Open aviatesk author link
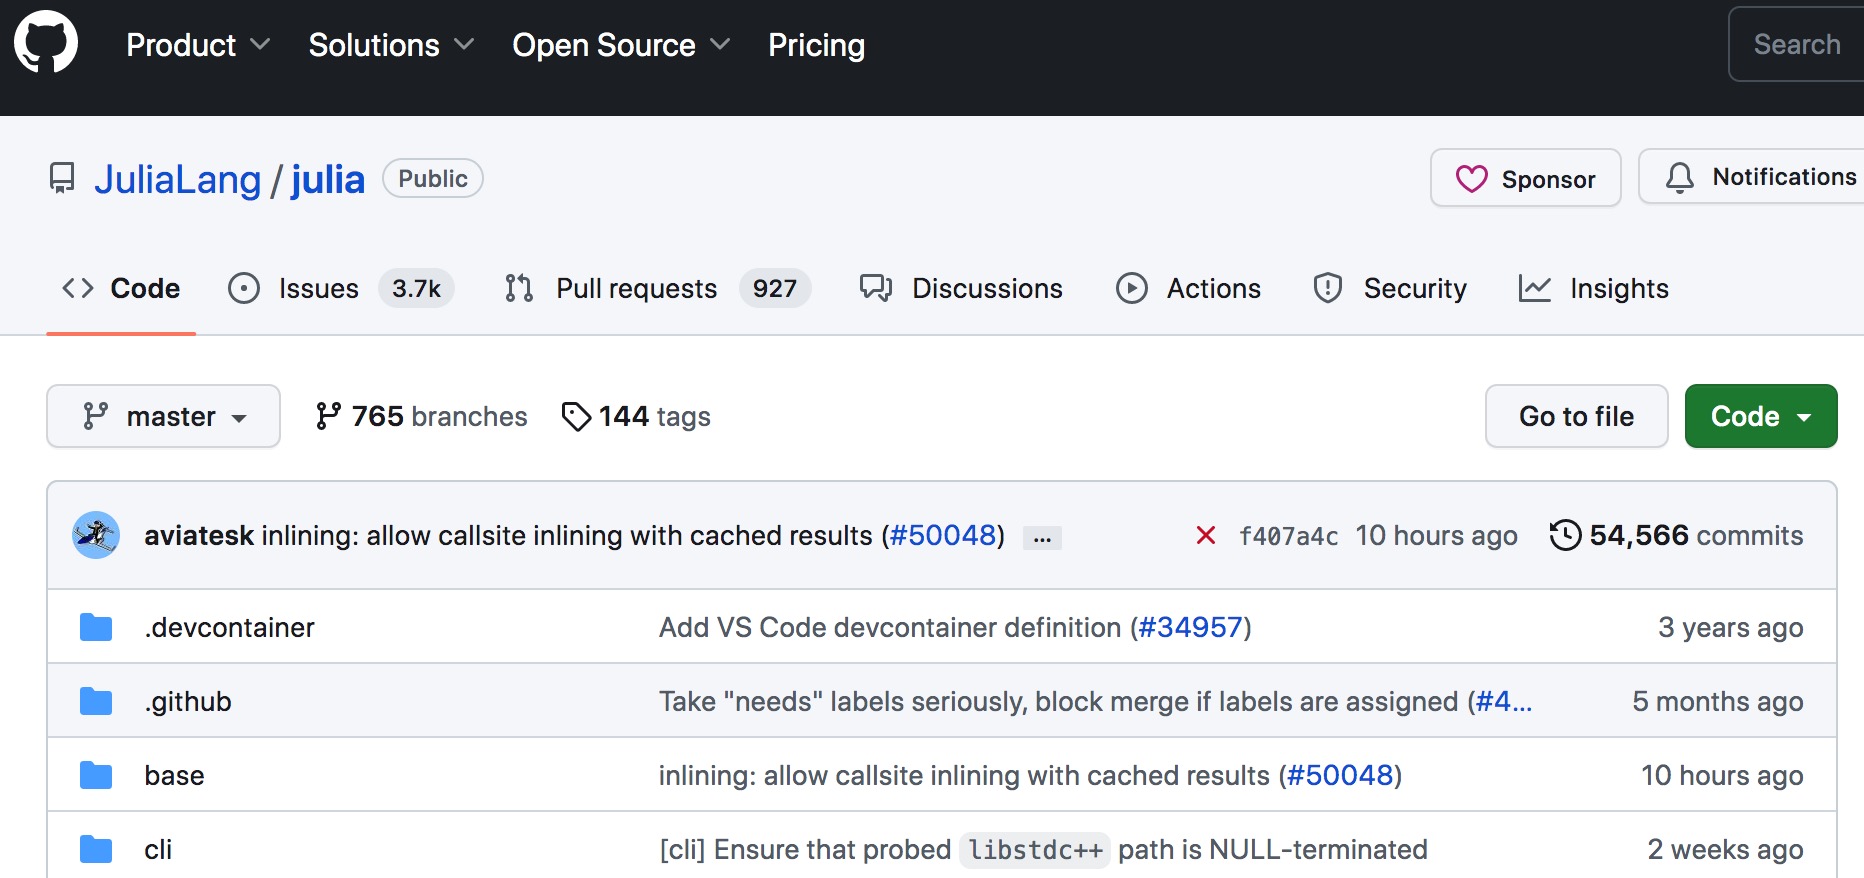Screen dimensions: 1864x878 (x=199, y=535)
